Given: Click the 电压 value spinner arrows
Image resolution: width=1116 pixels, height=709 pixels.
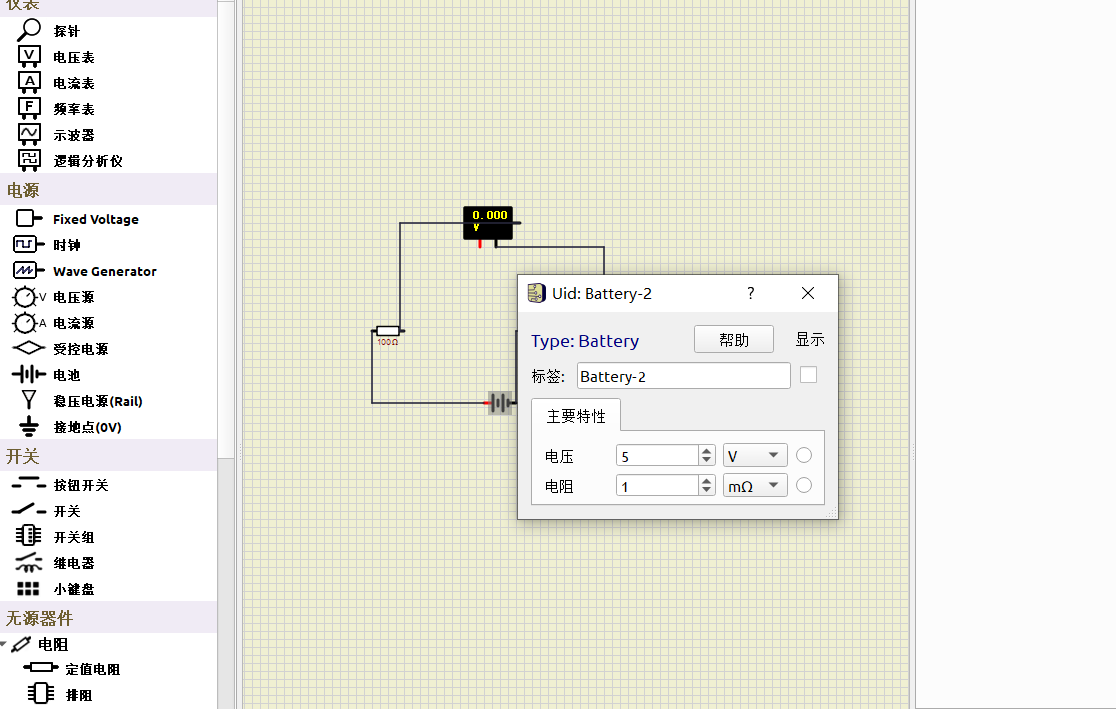Looking at the screenshot, I should (x=707, y=456).
